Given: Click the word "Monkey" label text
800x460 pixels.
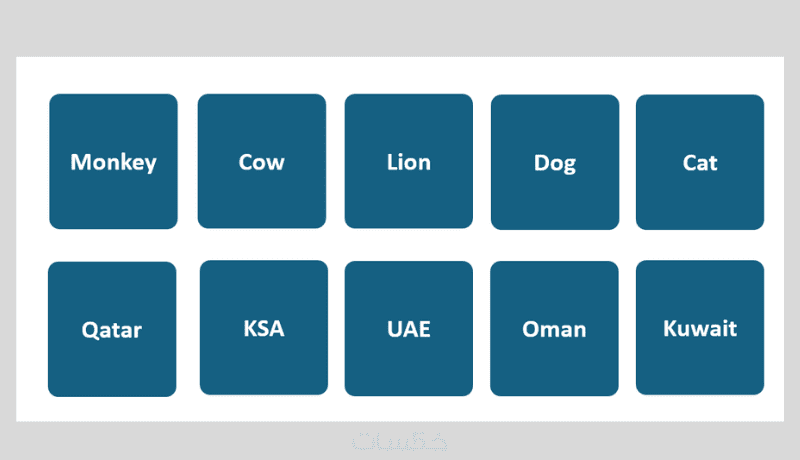Looking at the screenshot, I should pos(113,162).
